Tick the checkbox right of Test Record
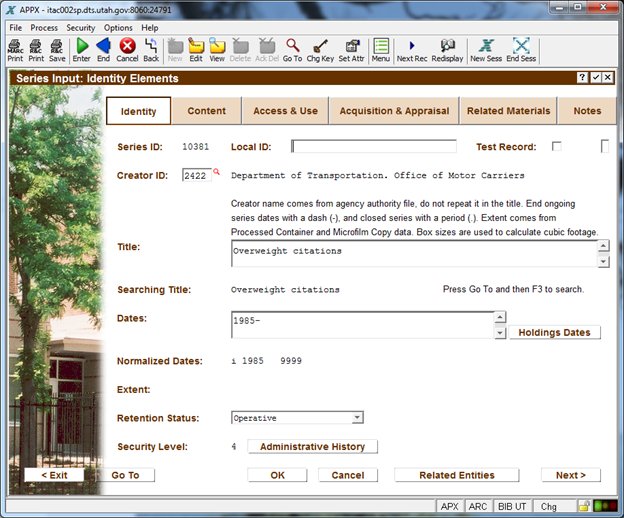The height and width of the screenshot is (518, 624). [x=605, y=147]
